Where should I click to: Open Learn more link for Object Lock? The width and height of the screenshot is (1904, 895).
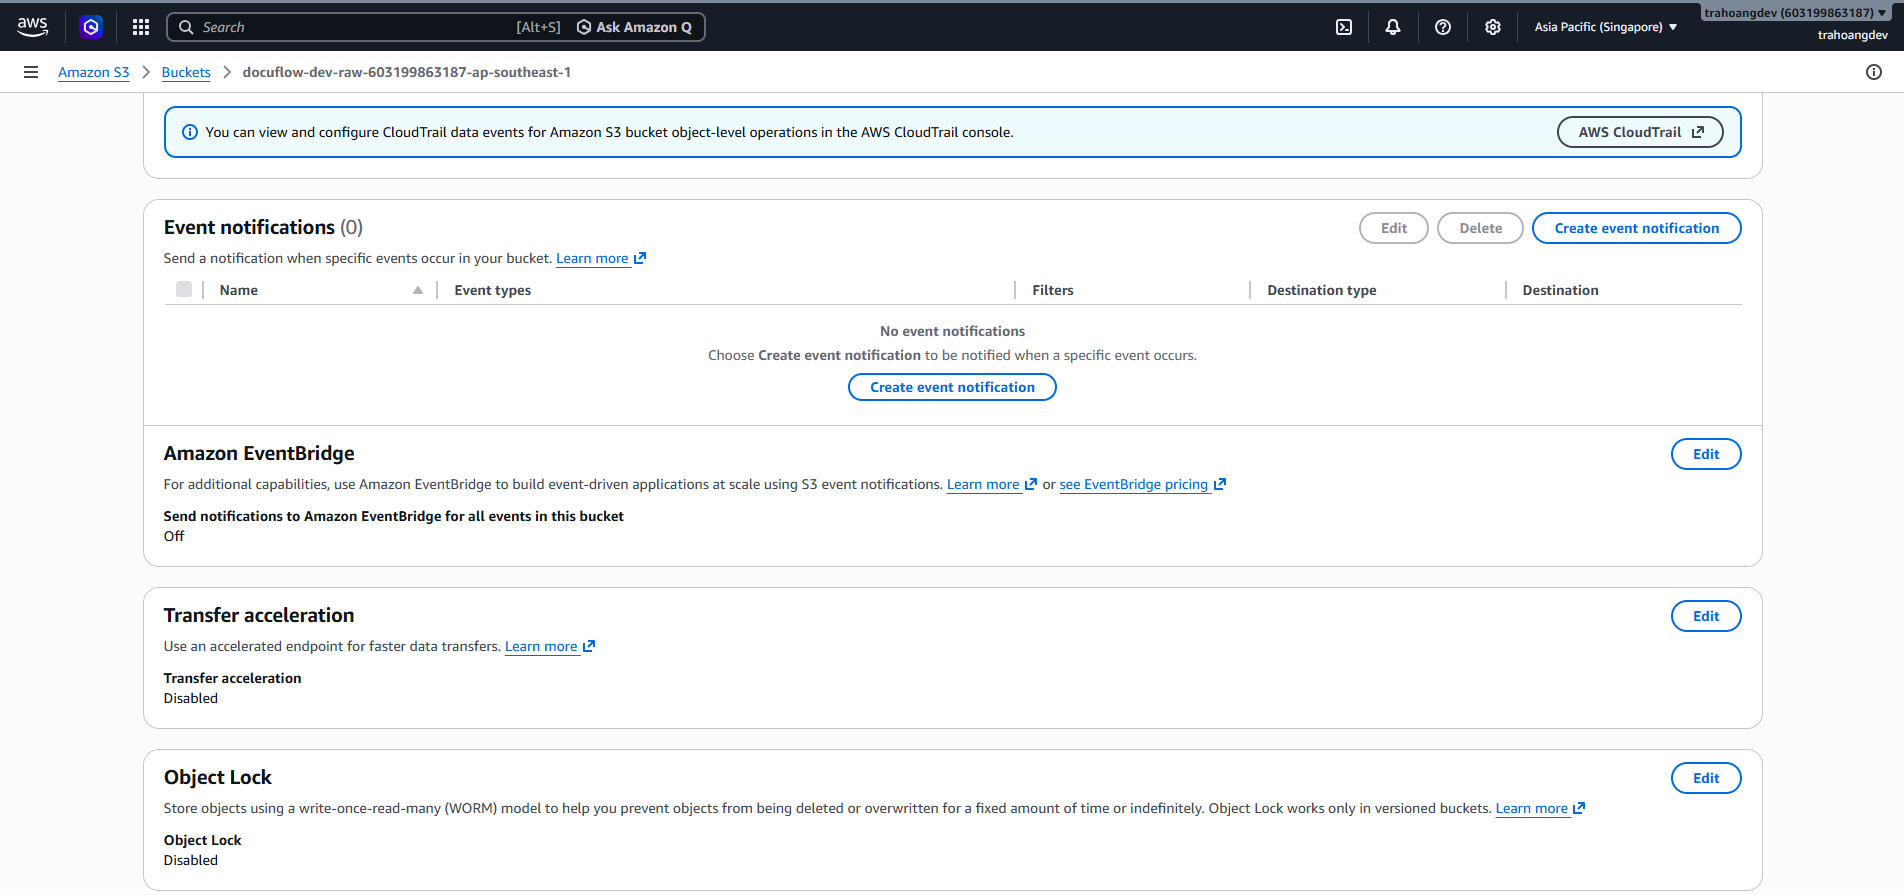1541,808
